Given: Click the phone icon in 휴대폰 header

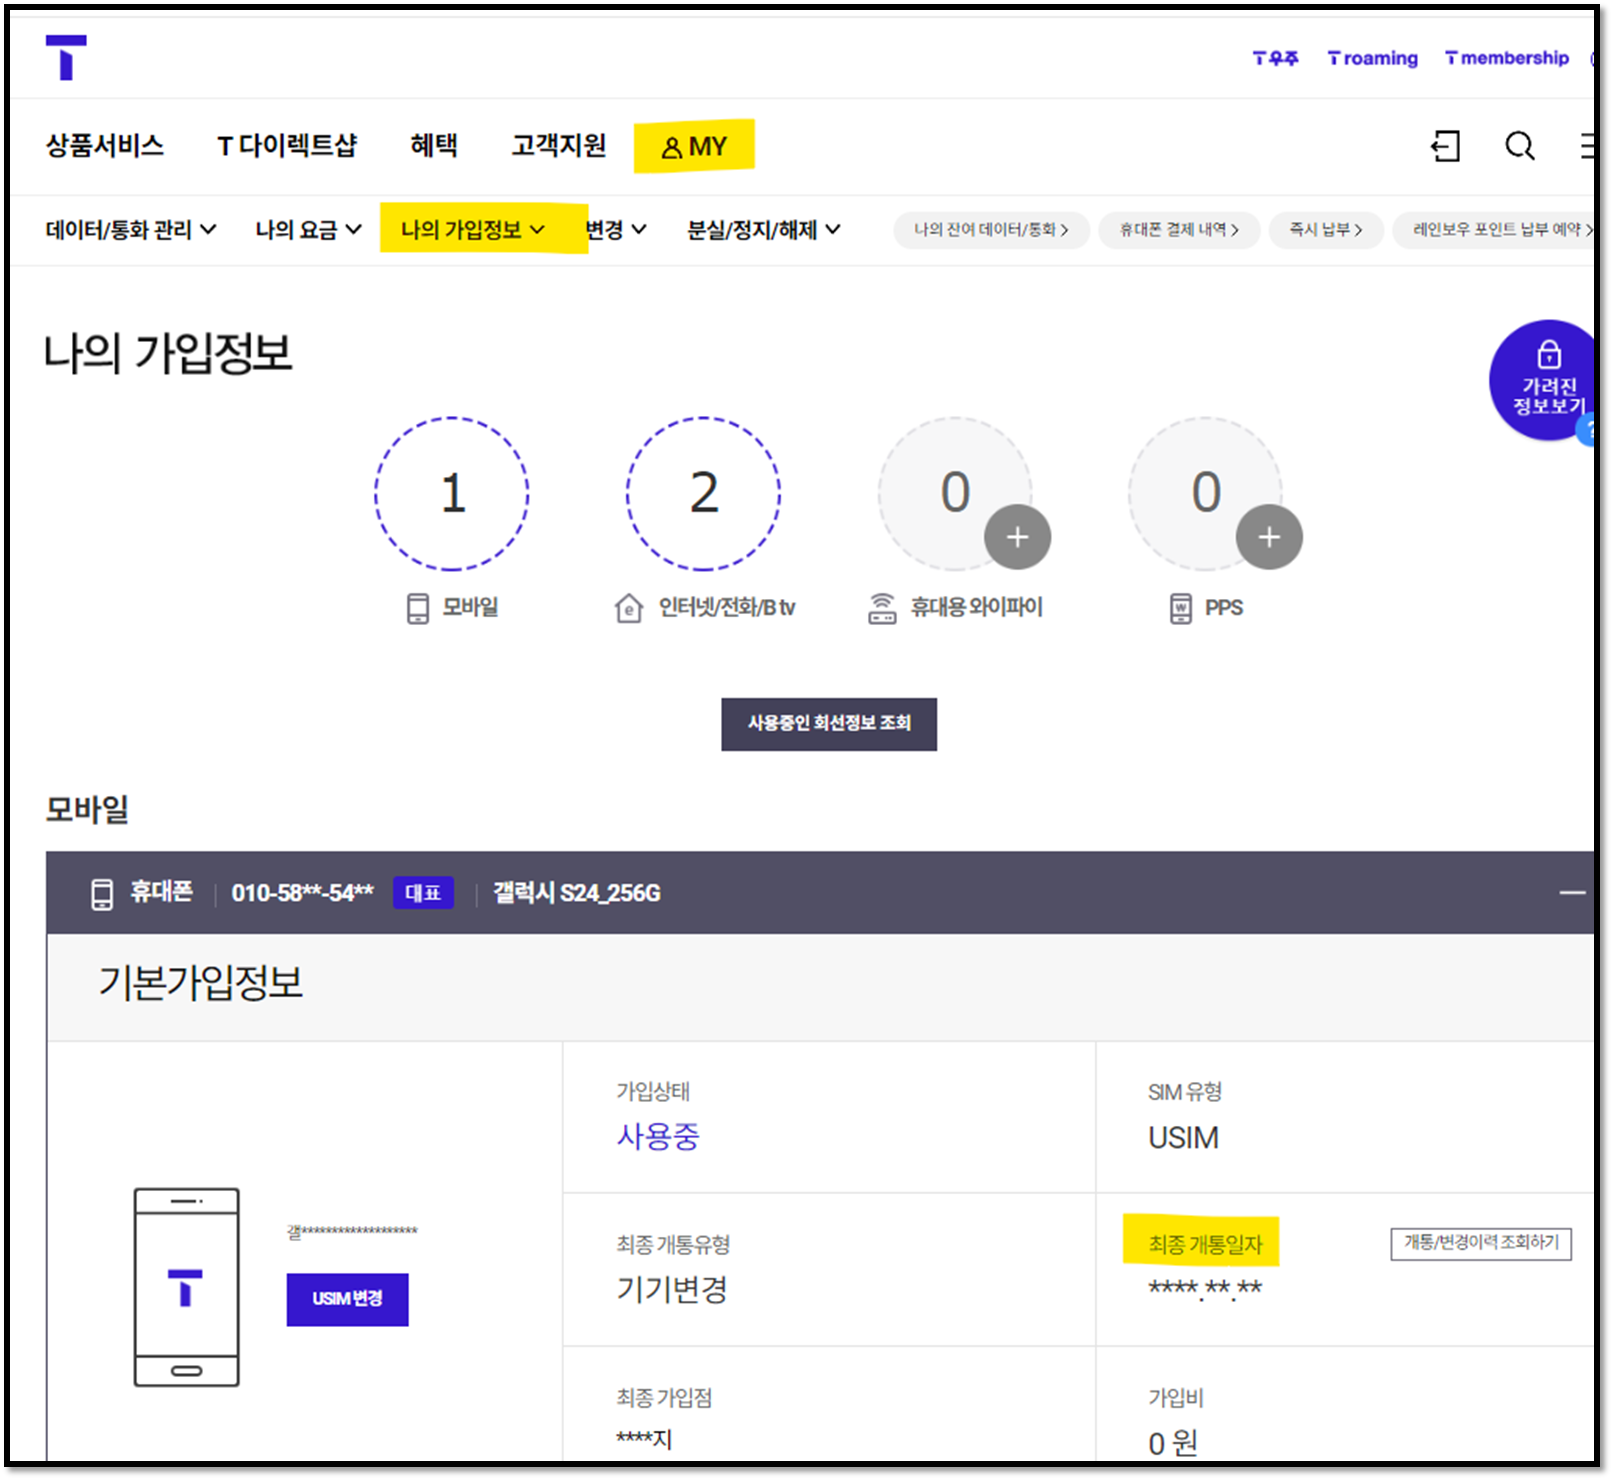Looking at the screenshot, I should click(102, 893).
